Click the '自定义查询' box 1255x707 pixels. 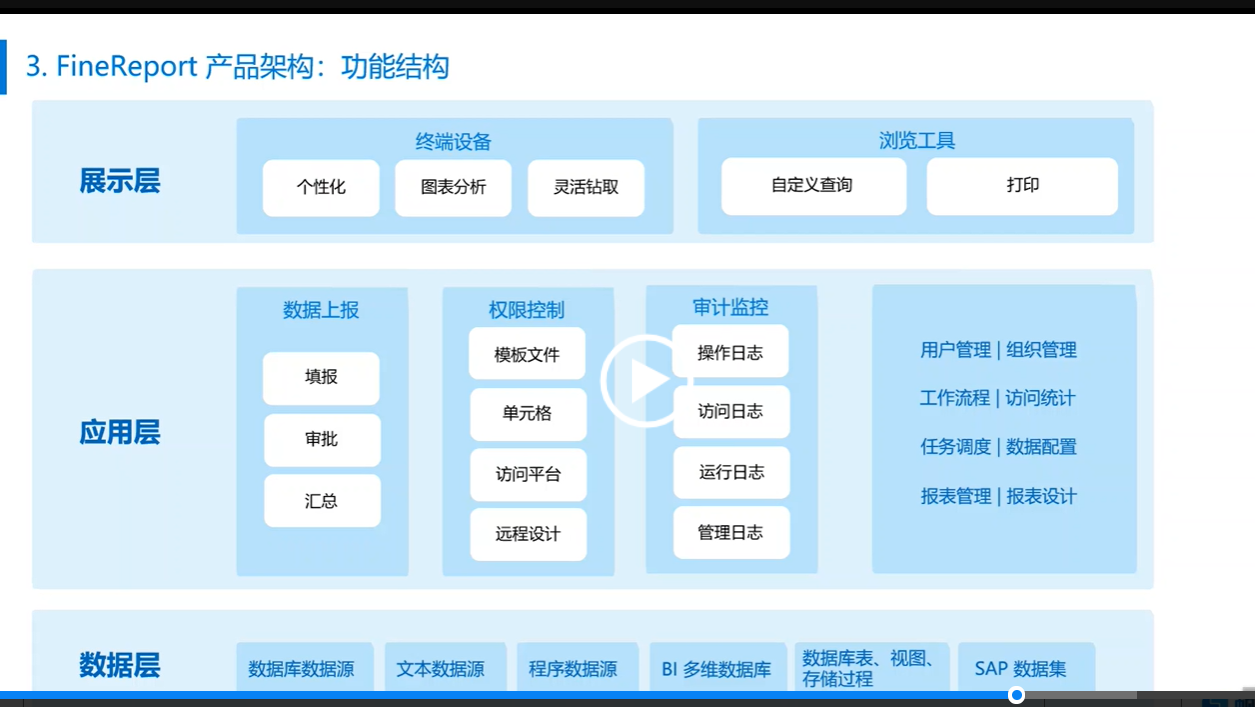click(814, 186)
